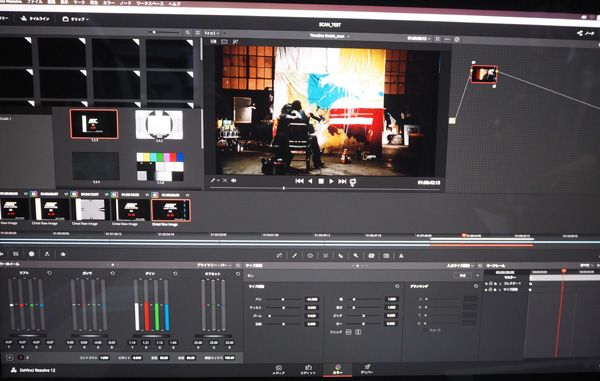Open the Curves palette icon
The image size is (600, 381).
279,256
